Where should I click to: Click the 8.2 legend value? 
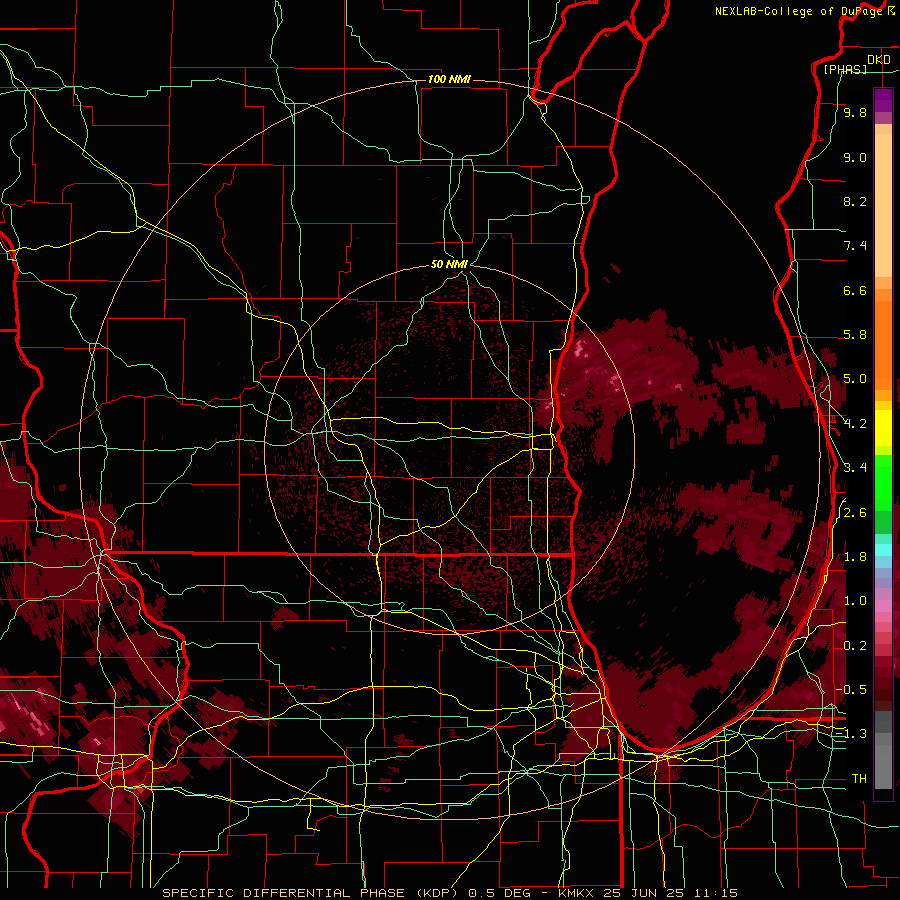click(855, 201)
